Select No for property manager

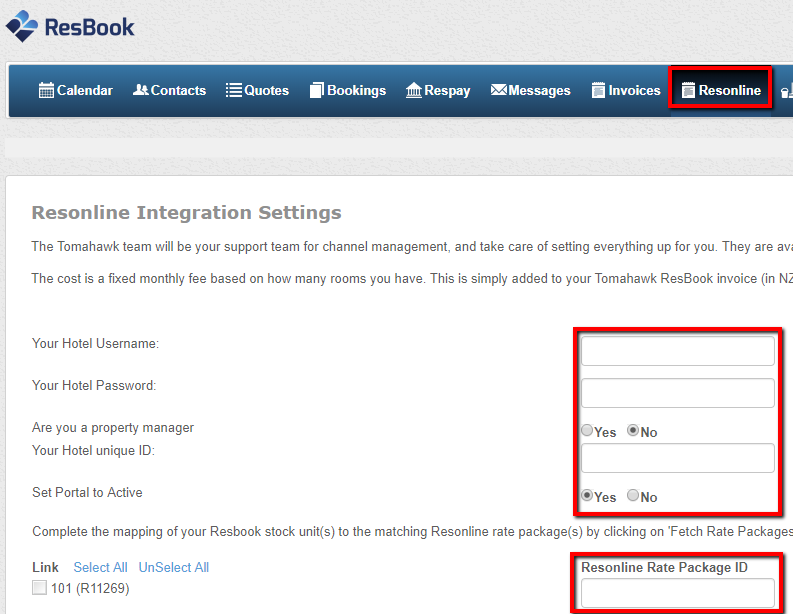click(633, 430)
